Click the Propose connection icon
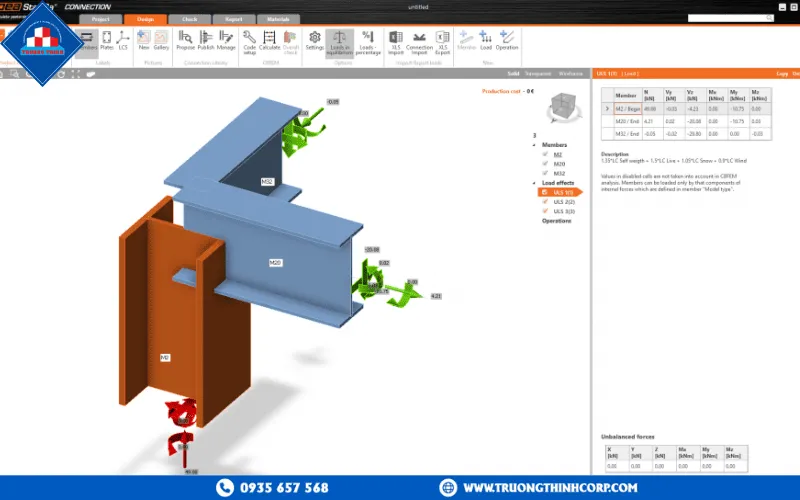Screen dimensions: 800x500 click(185, 40)
